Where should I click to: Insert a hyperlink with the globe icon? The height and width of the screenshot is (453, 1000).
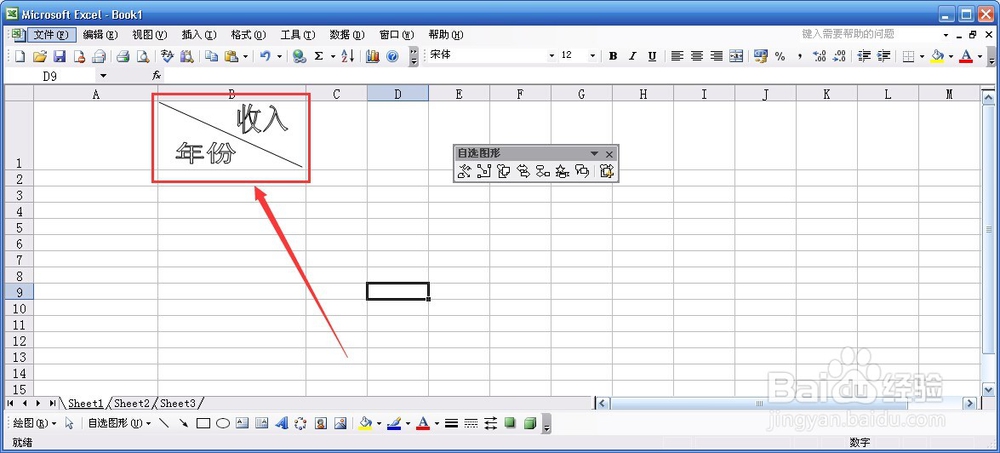point(299,56)
